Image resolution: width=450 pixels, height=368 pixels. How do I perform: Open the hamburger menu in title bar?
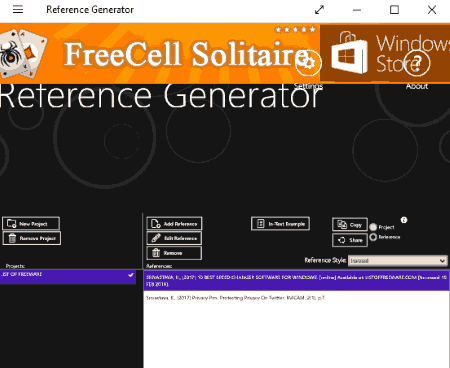18,10
